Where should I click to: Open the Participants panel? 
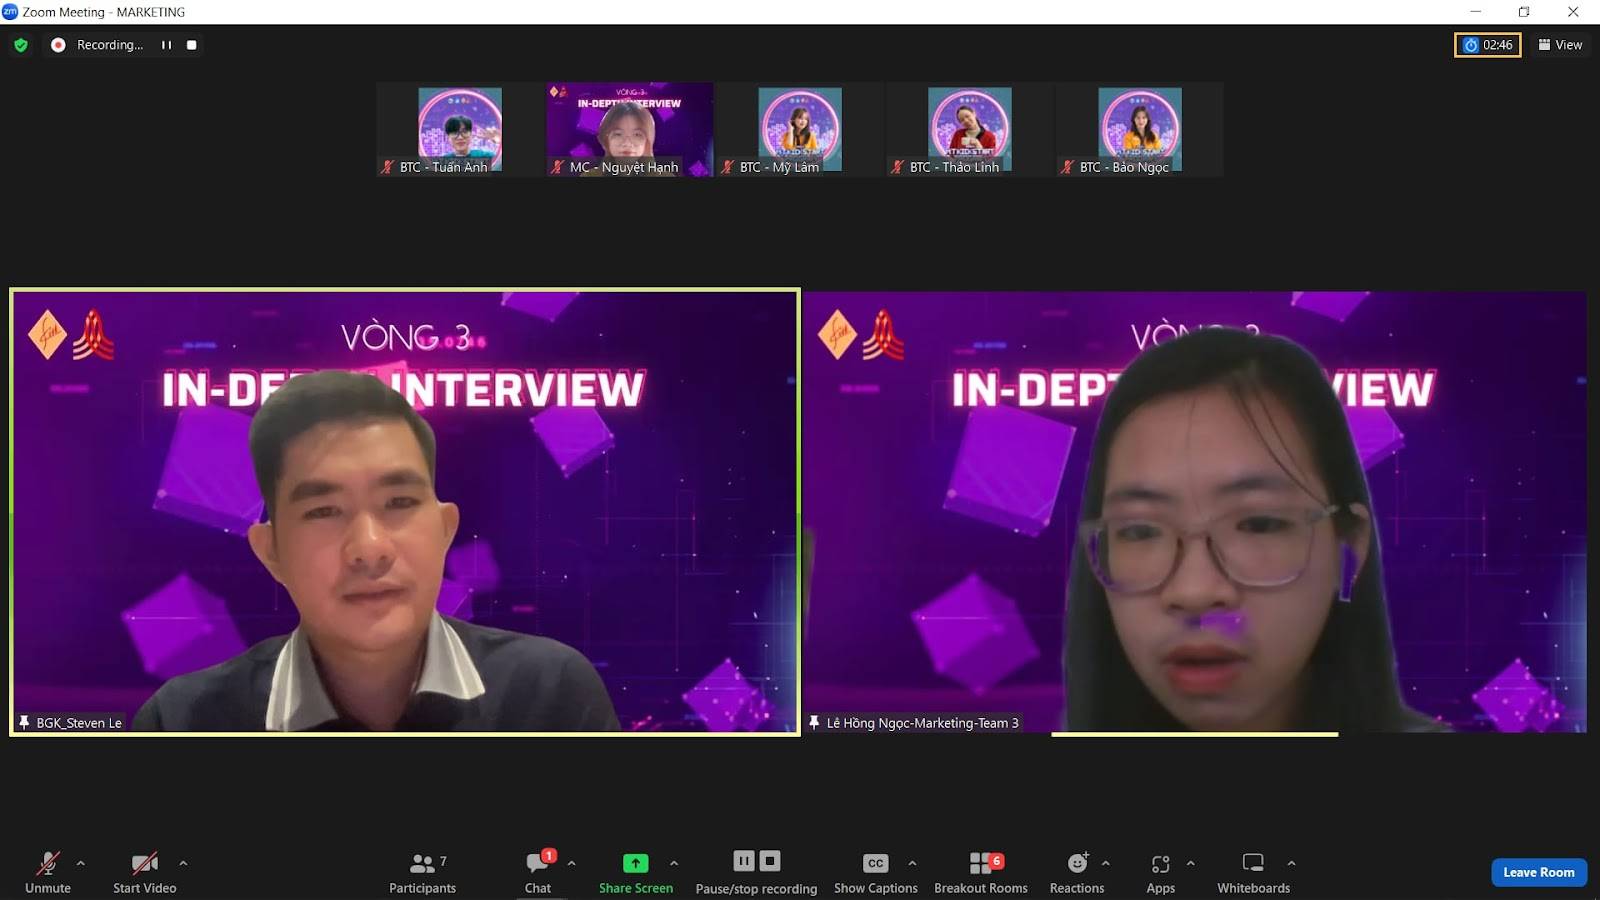coord(422,872)
